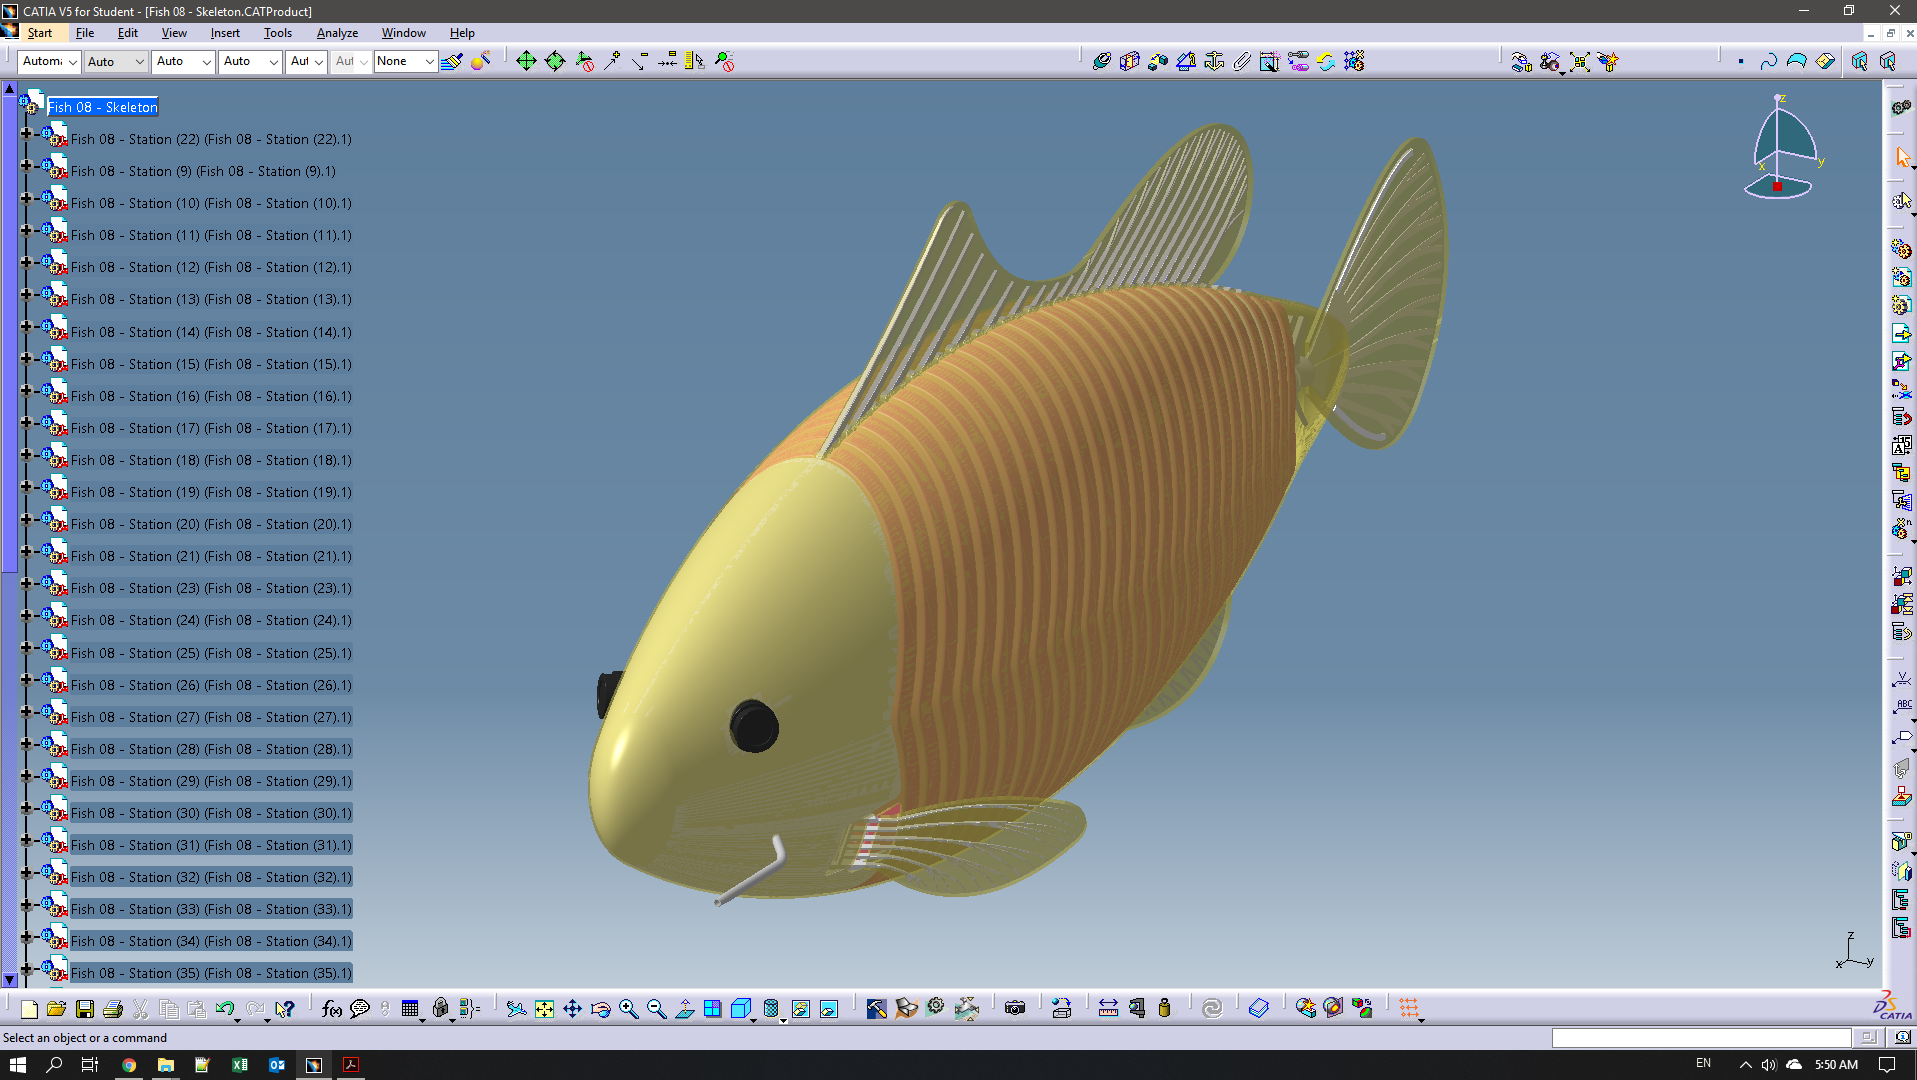Click the Create Multi-View icon

[712, 1008]
